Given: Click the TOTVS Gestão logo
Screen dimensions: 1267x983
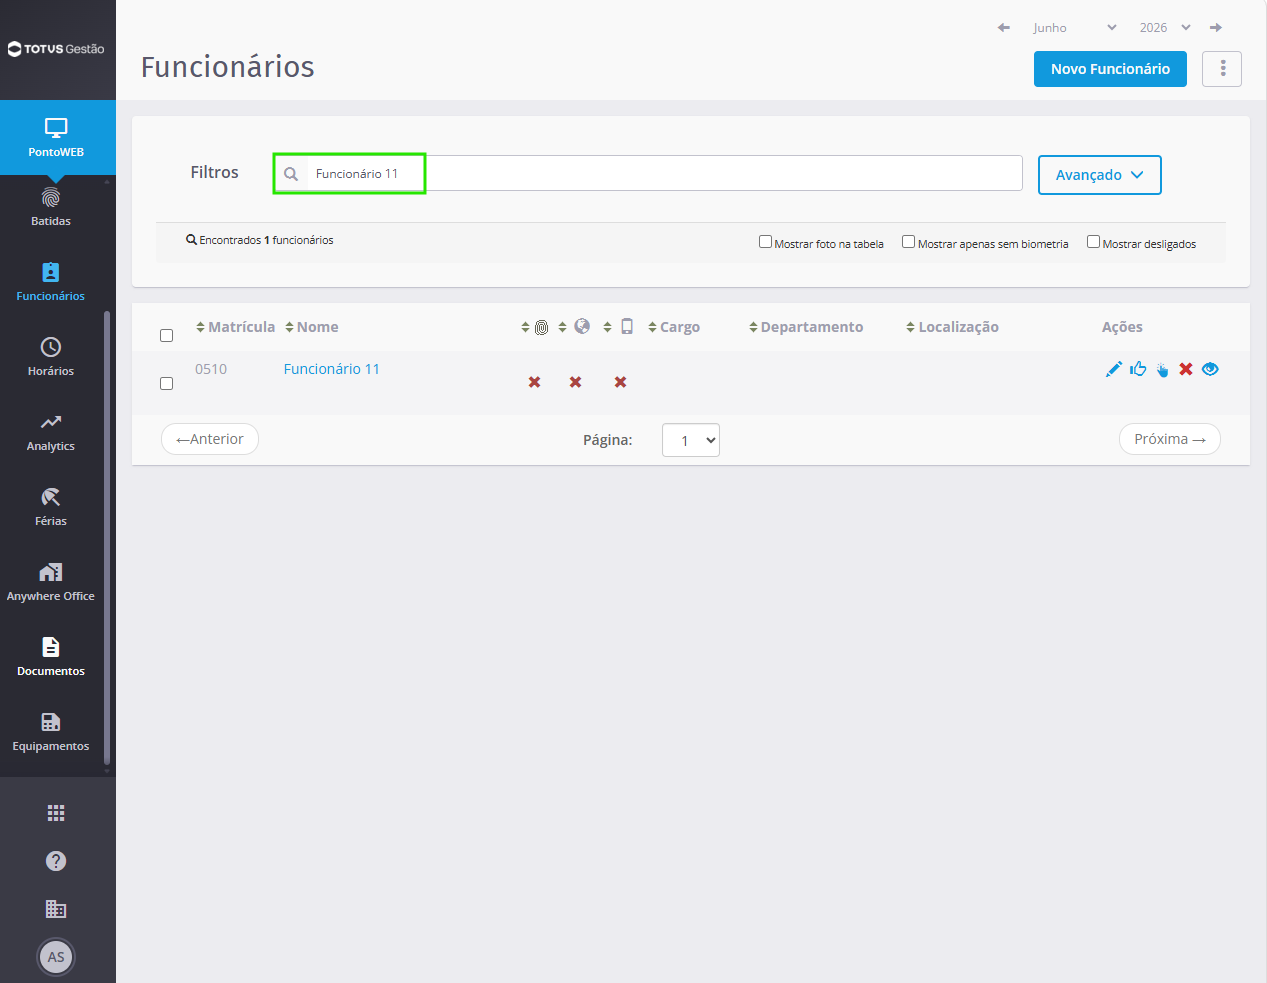Looking at the screenshot, I should pos(56,49).
